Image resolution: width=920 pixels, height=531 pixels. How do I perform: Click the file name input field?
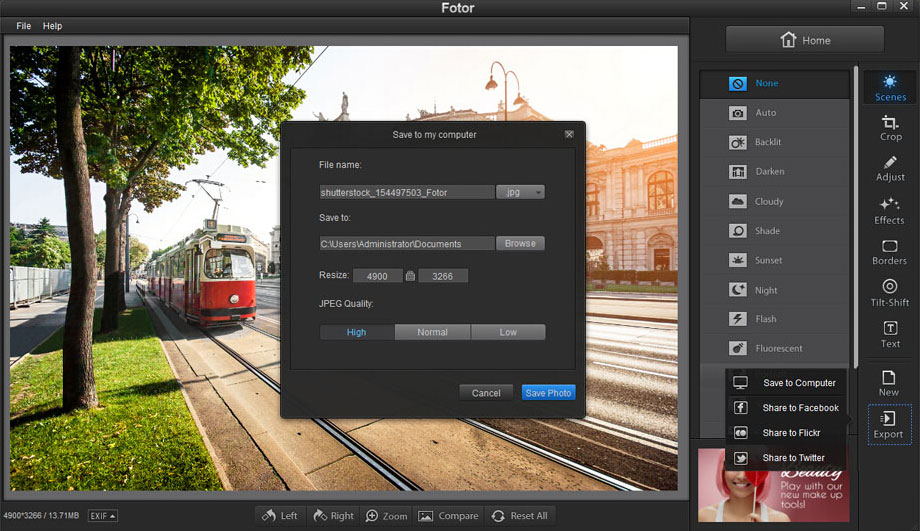[406, 192]
